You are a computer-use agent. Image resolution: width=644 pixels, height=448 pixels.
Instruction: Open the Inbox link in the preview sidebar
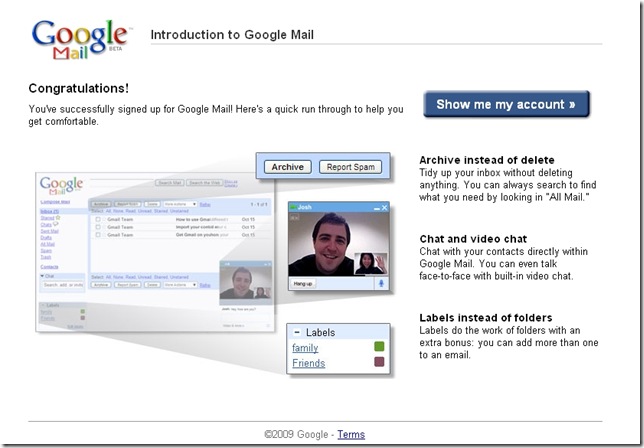pyautogui.click(x=50, y=211)
